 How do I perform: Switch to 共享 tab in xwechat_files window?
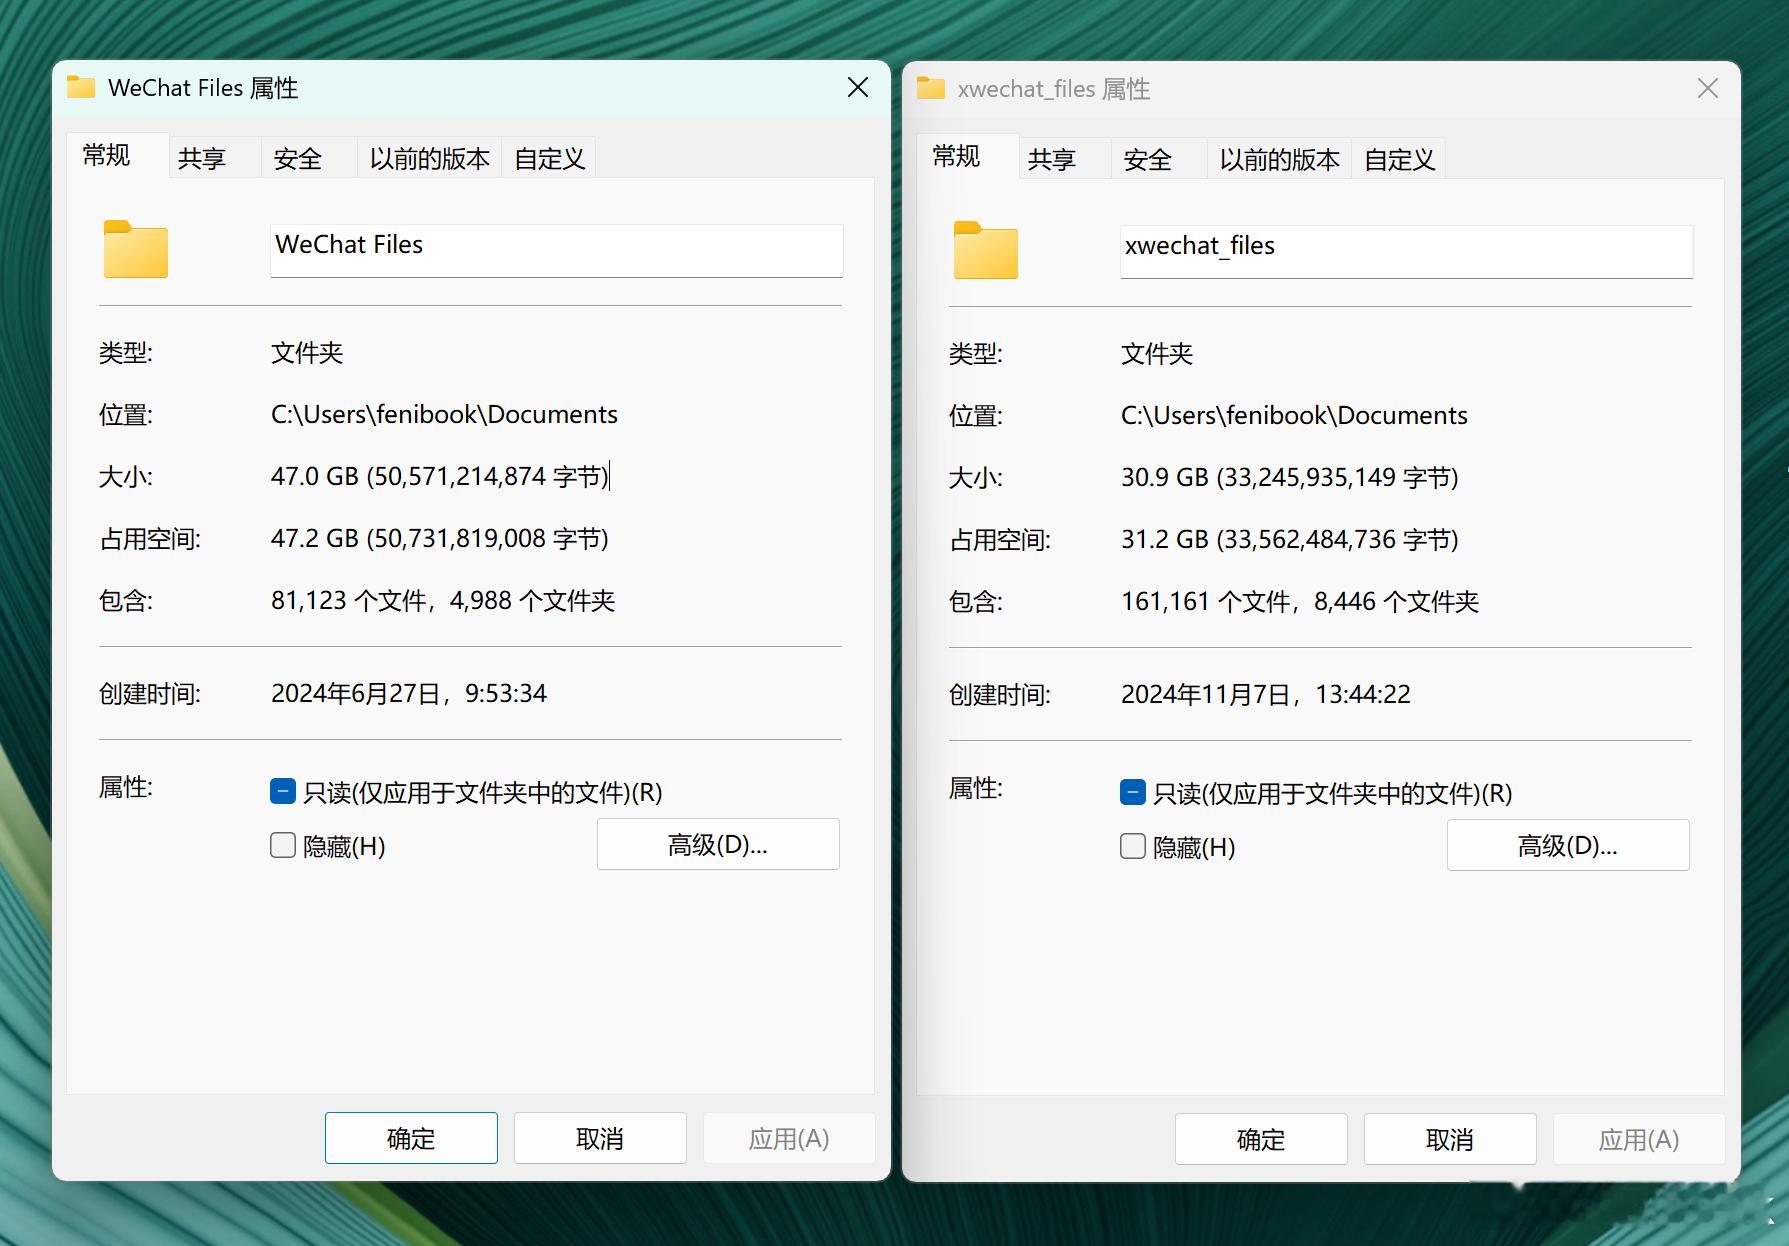[1063, 159]
